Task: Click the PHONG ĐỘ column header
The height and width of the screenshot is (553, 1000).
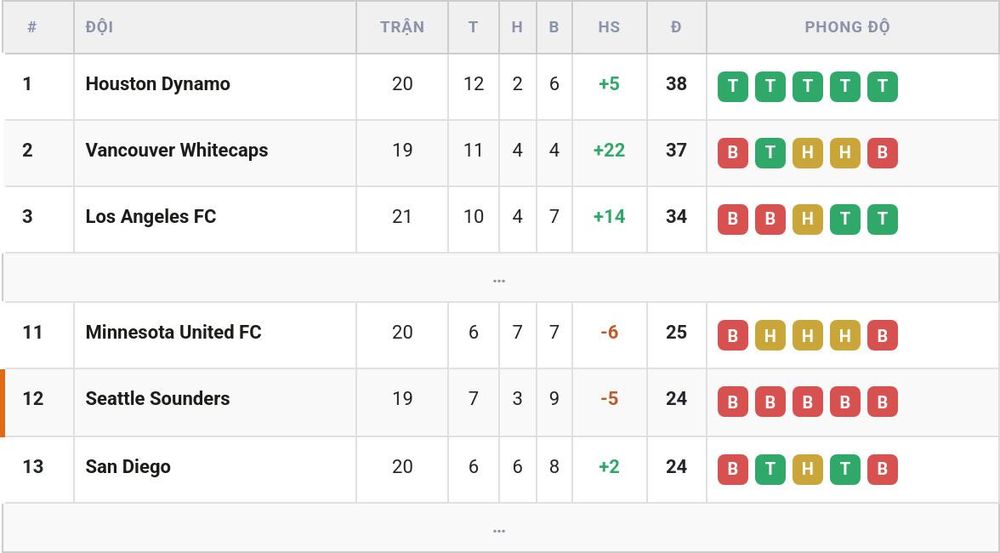Action: [x=847, y=27]
